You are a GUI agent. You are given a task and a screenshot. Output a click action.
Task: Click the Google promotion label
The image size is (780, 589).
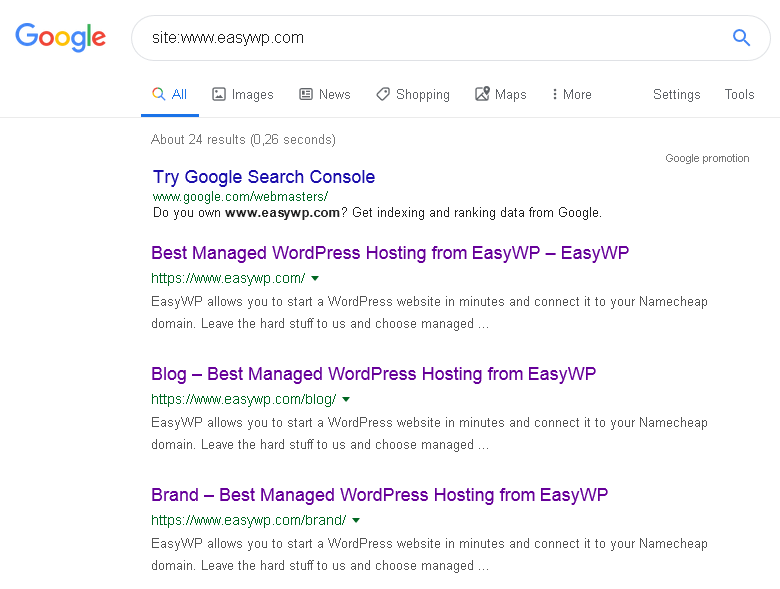(x=707, y=158)
